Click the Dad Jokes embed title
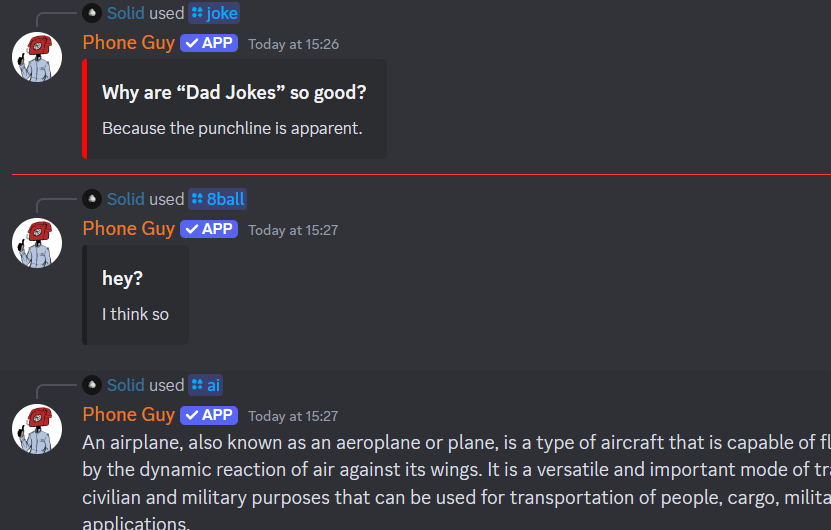The height and width of the screenshot is (530, 831). tap(234, 93)
